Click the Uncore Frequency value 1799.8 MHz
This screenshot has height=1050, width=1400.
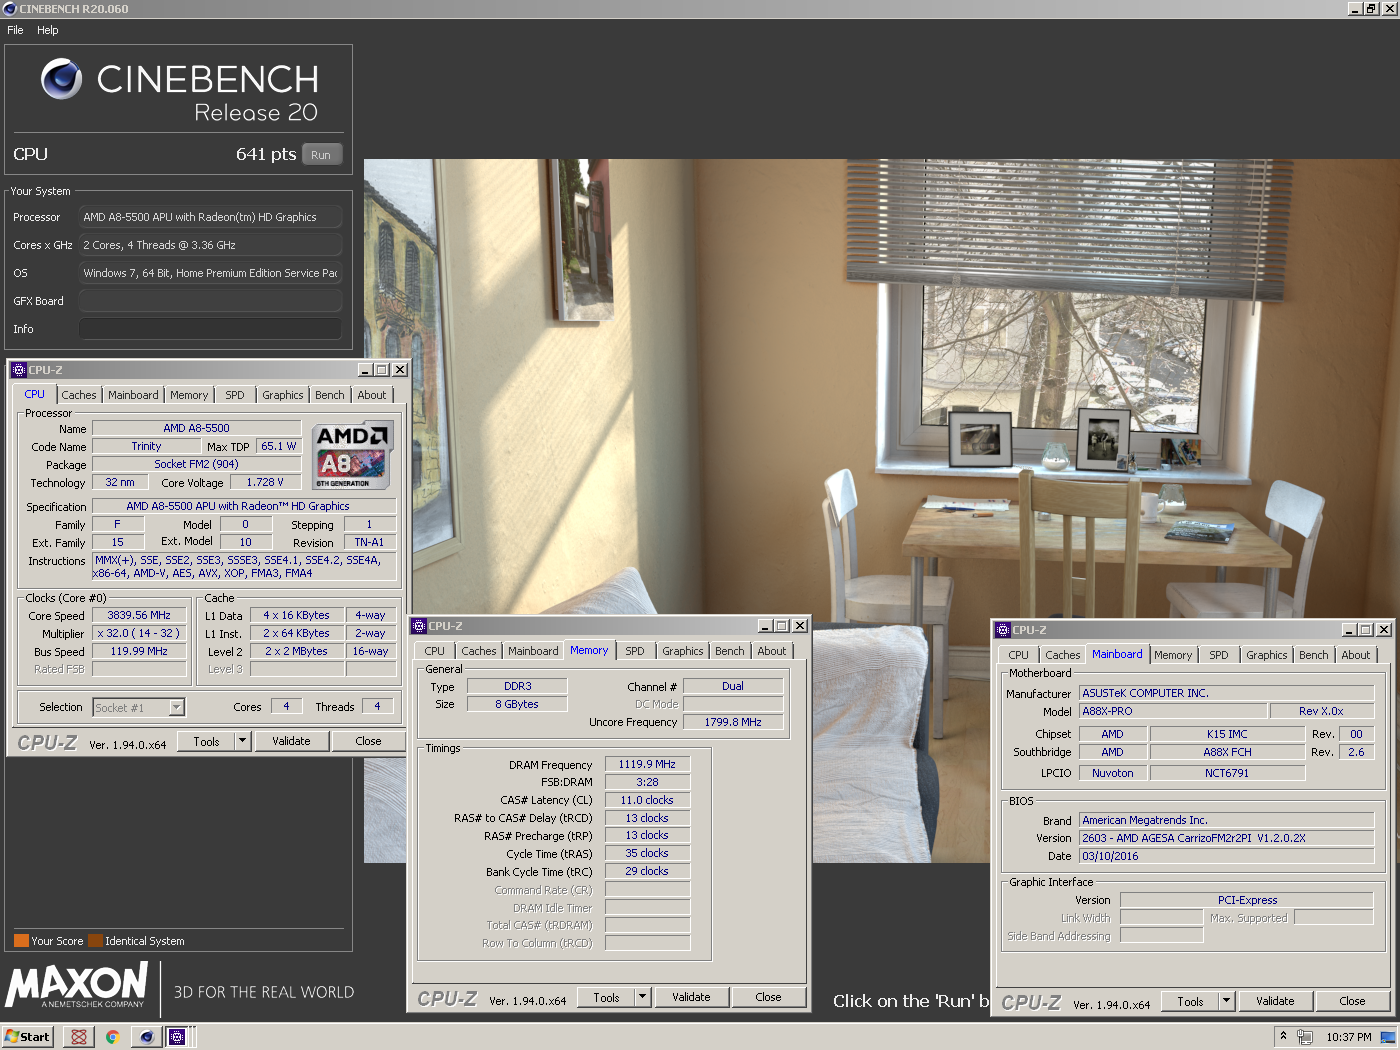pyautogui.click(x=733, y=722)
